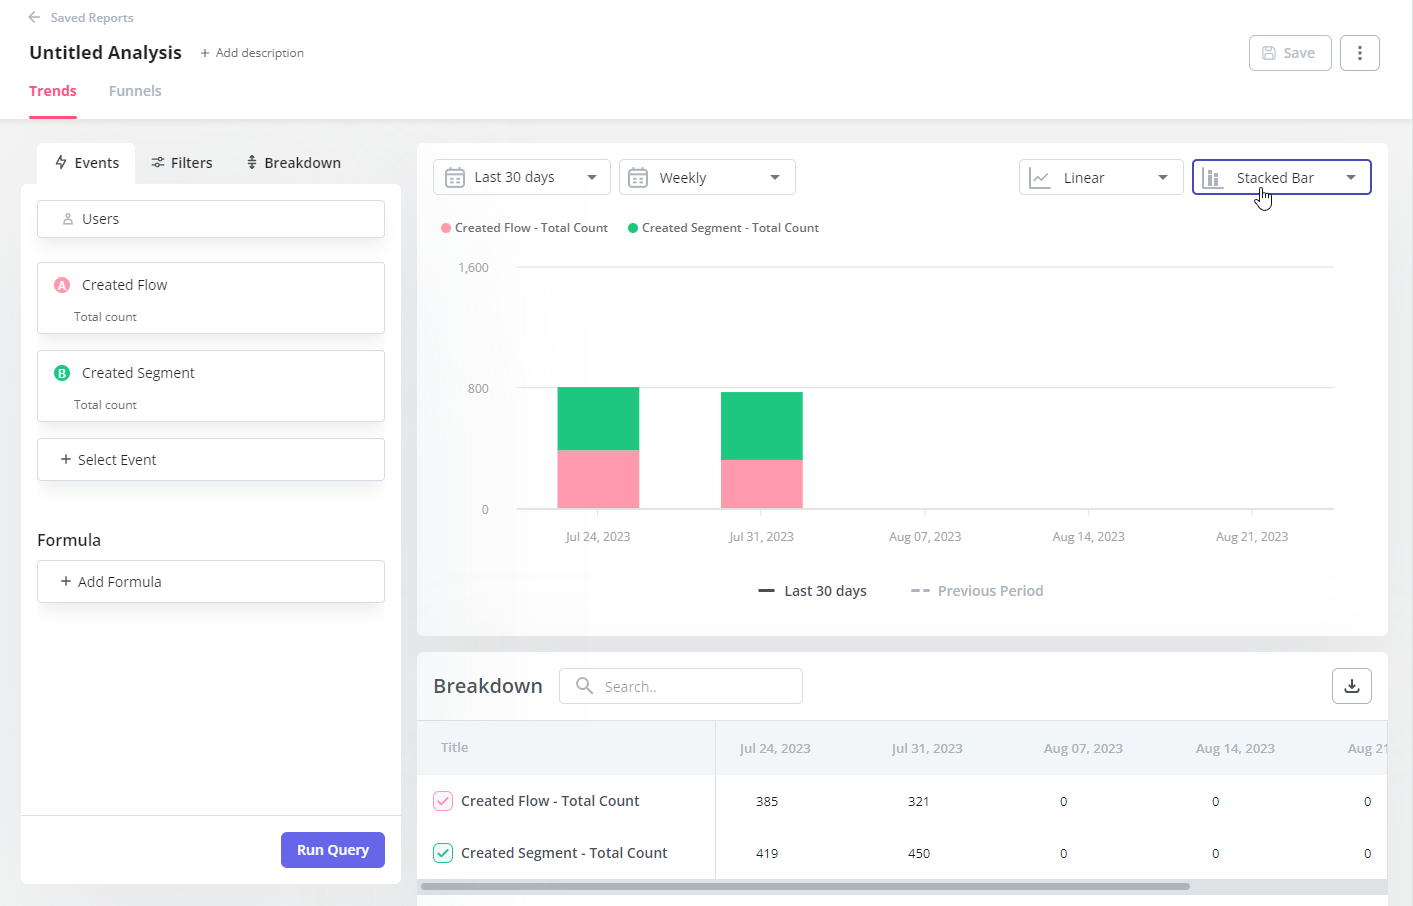
Task: Open the Stacked Bar chart type dropdown
Action: coord(1281,178)
